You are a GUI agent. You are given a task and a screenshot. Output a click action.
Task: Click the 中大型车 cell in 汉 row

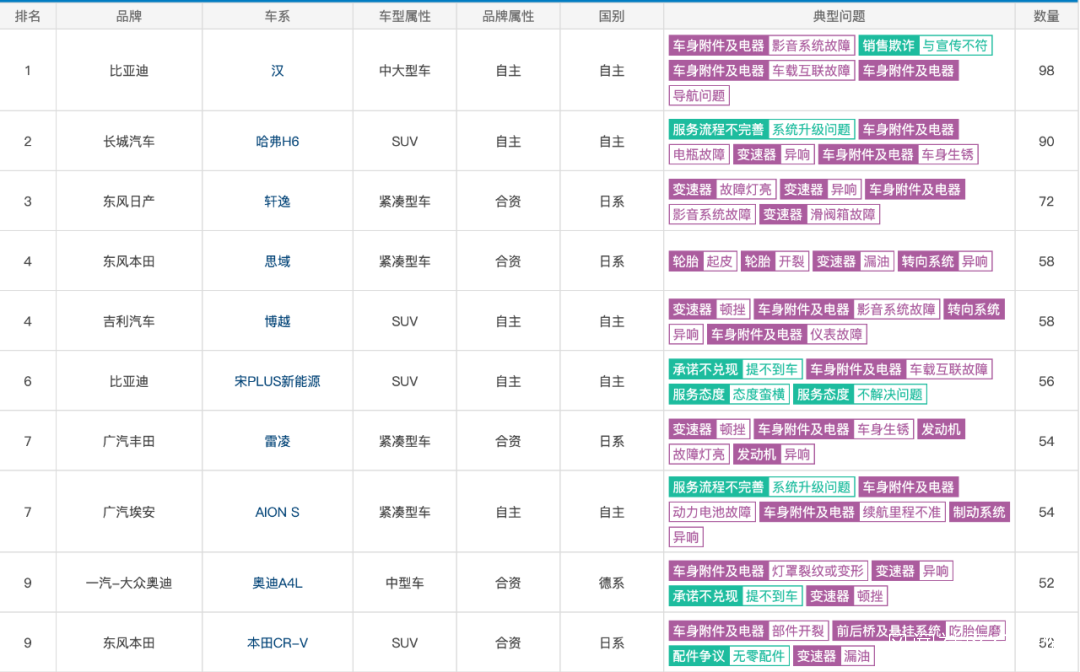(x=404, y=71)
